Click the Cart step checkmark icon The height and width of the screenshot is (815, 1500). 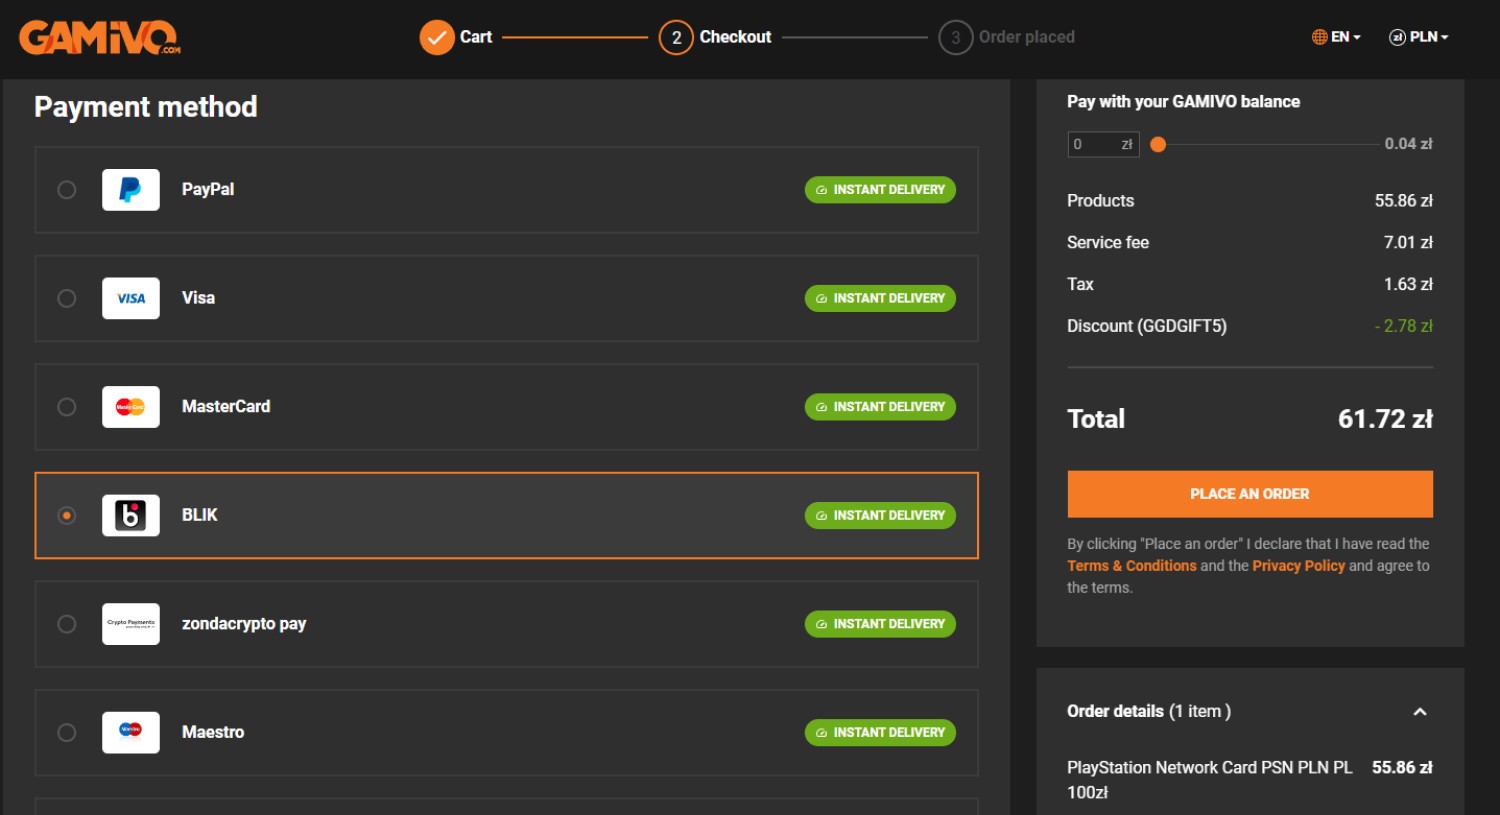436,38
